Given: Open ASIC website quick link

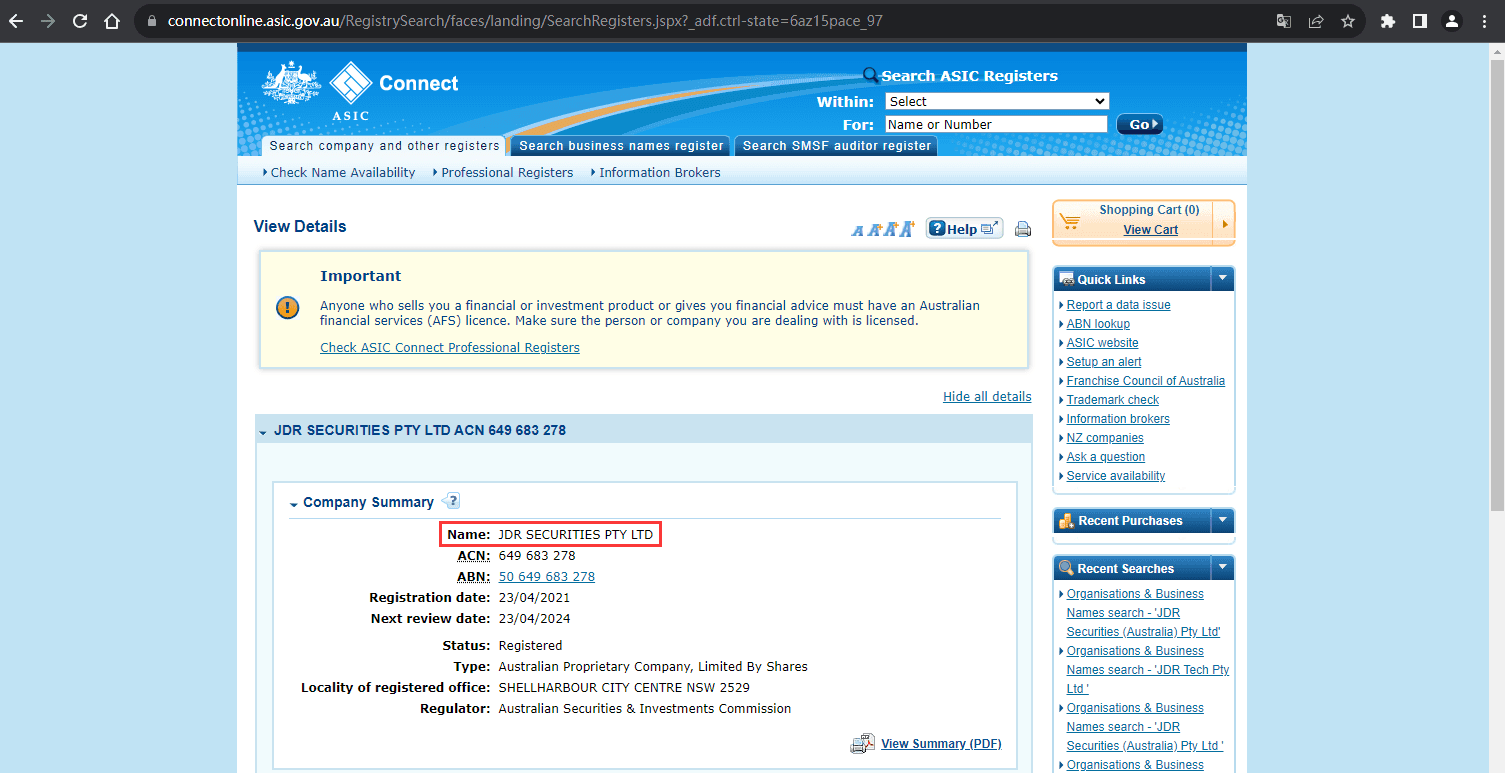Looking at the screenshot, I should click(x=1102, y=343).
